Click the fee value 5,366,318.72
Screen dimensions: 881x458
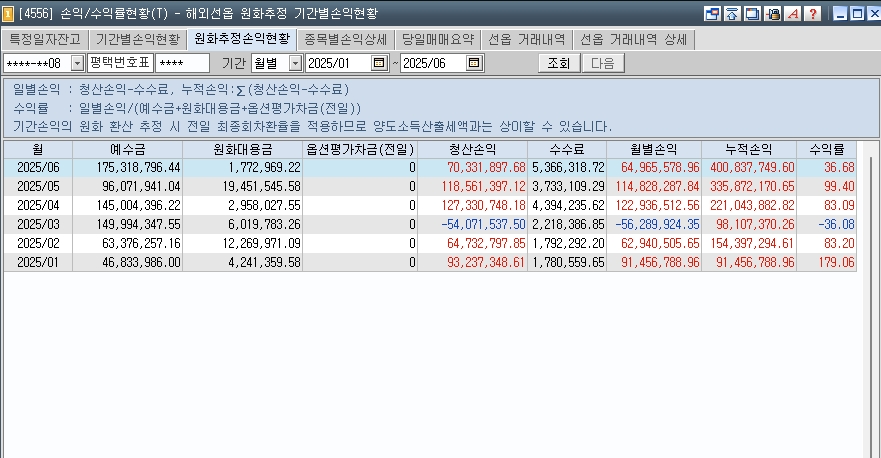(x=569, y=167)
